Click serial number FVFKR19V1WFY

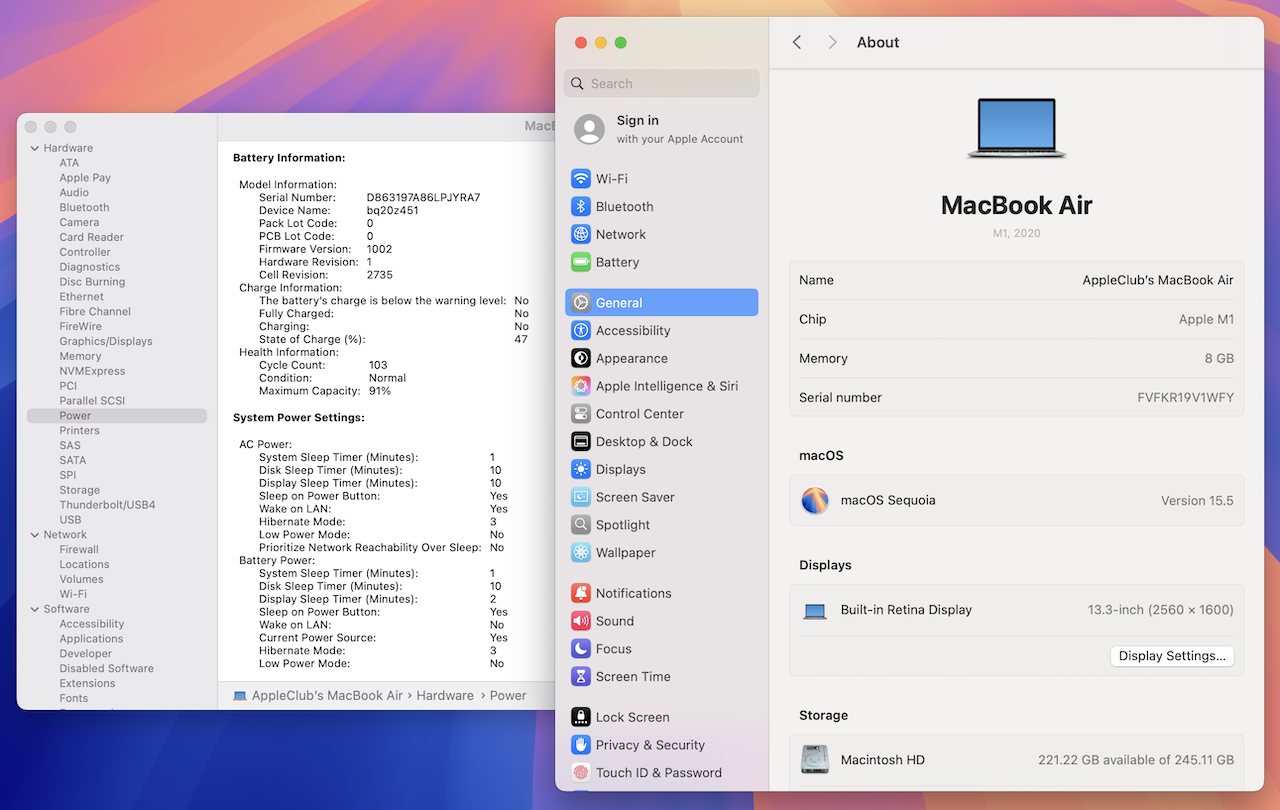[1185, 398]
